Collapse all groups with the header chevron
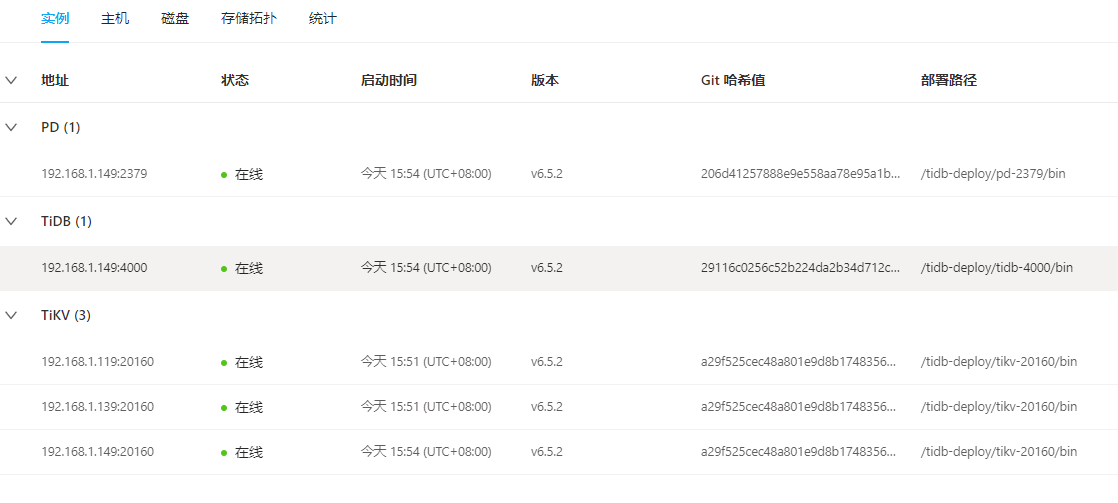 (11, 80)
